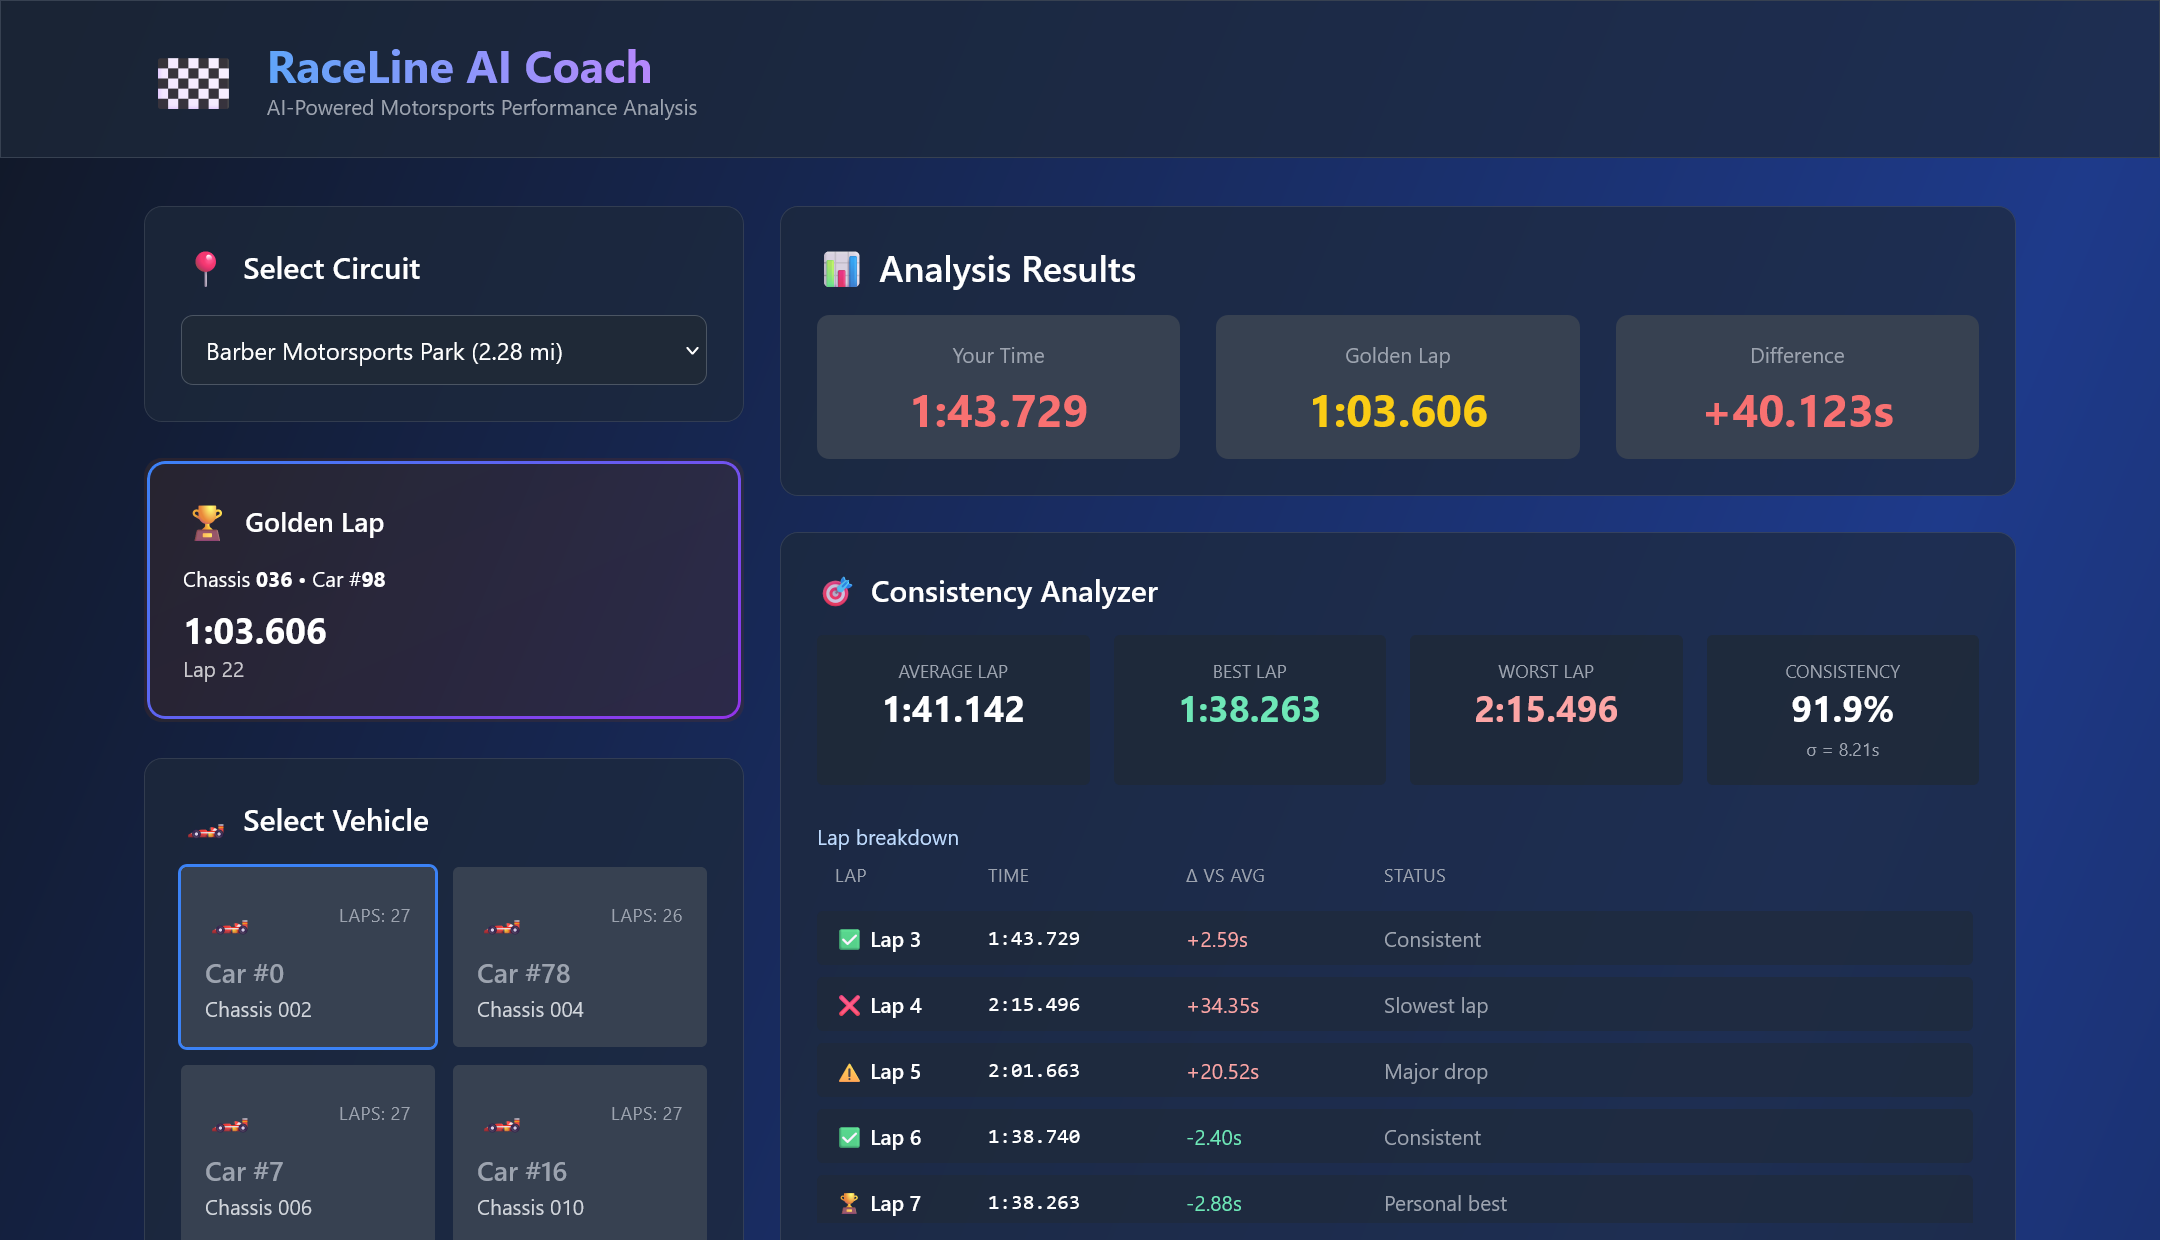Click the red X icon on Lap 4
The image size is (2160, 1240).
(849, 1005)
